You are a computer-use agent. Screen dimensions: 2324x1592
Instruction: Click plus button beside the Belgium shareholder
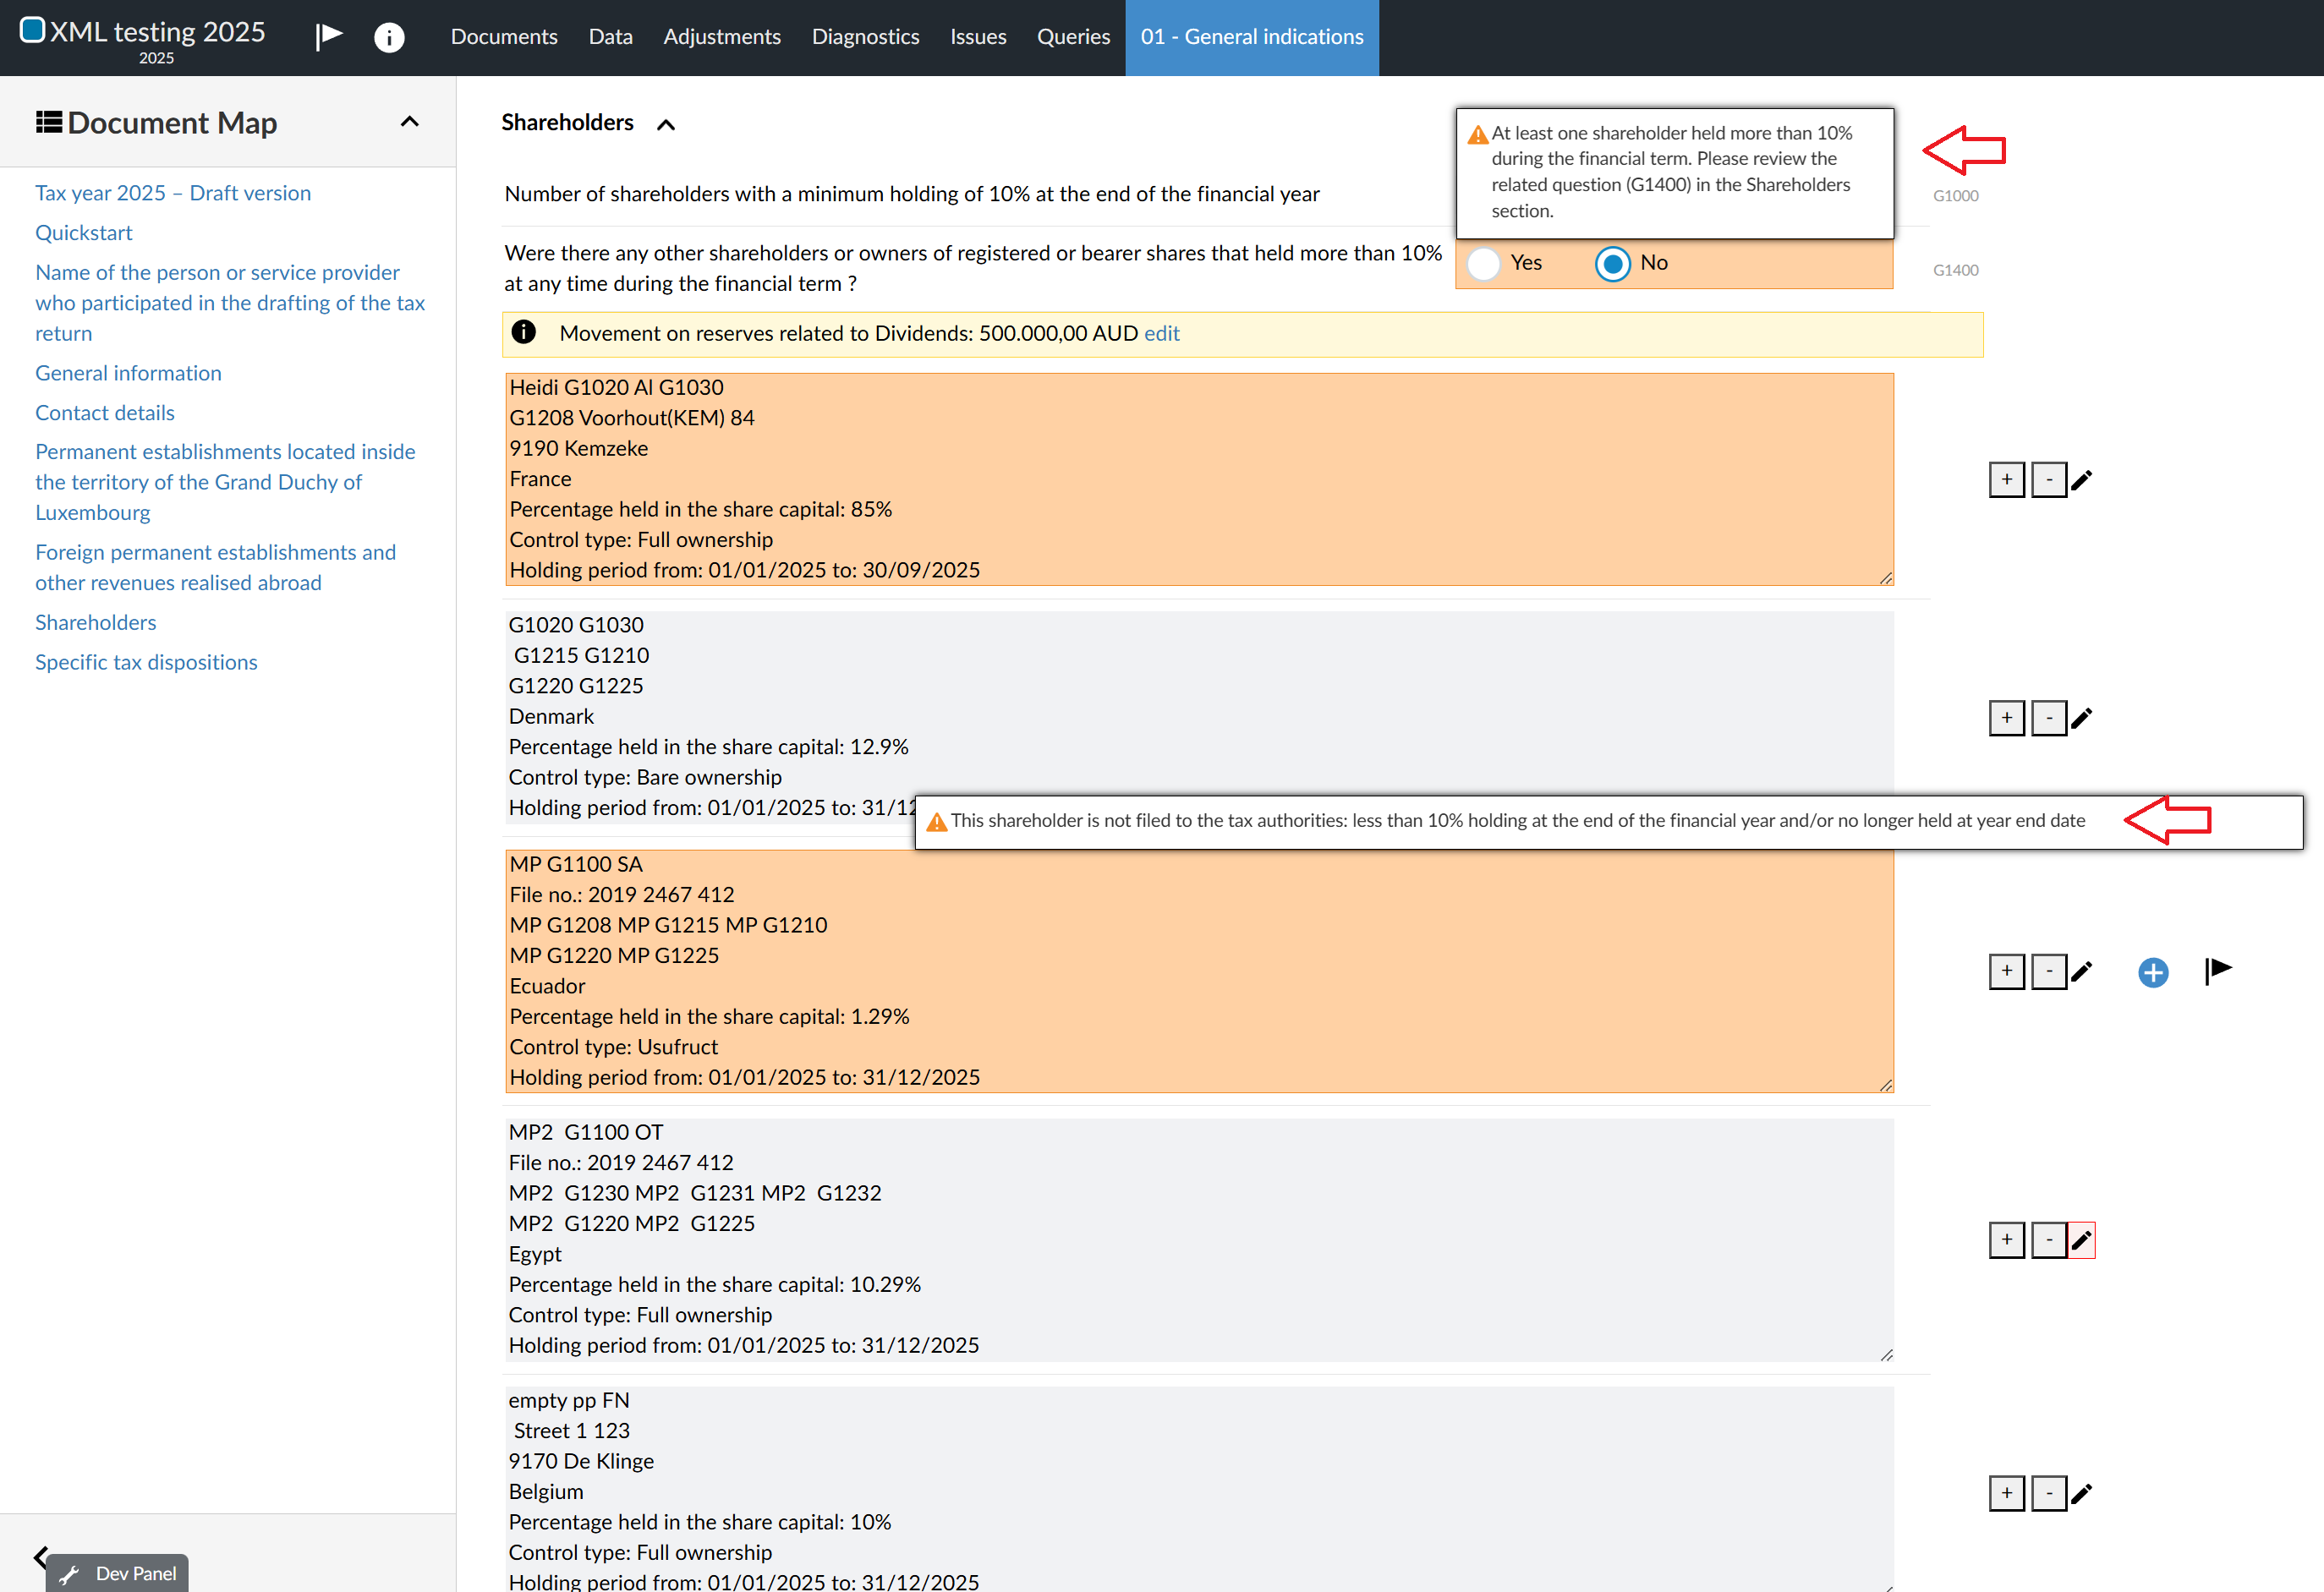tap(2006, 1493)
